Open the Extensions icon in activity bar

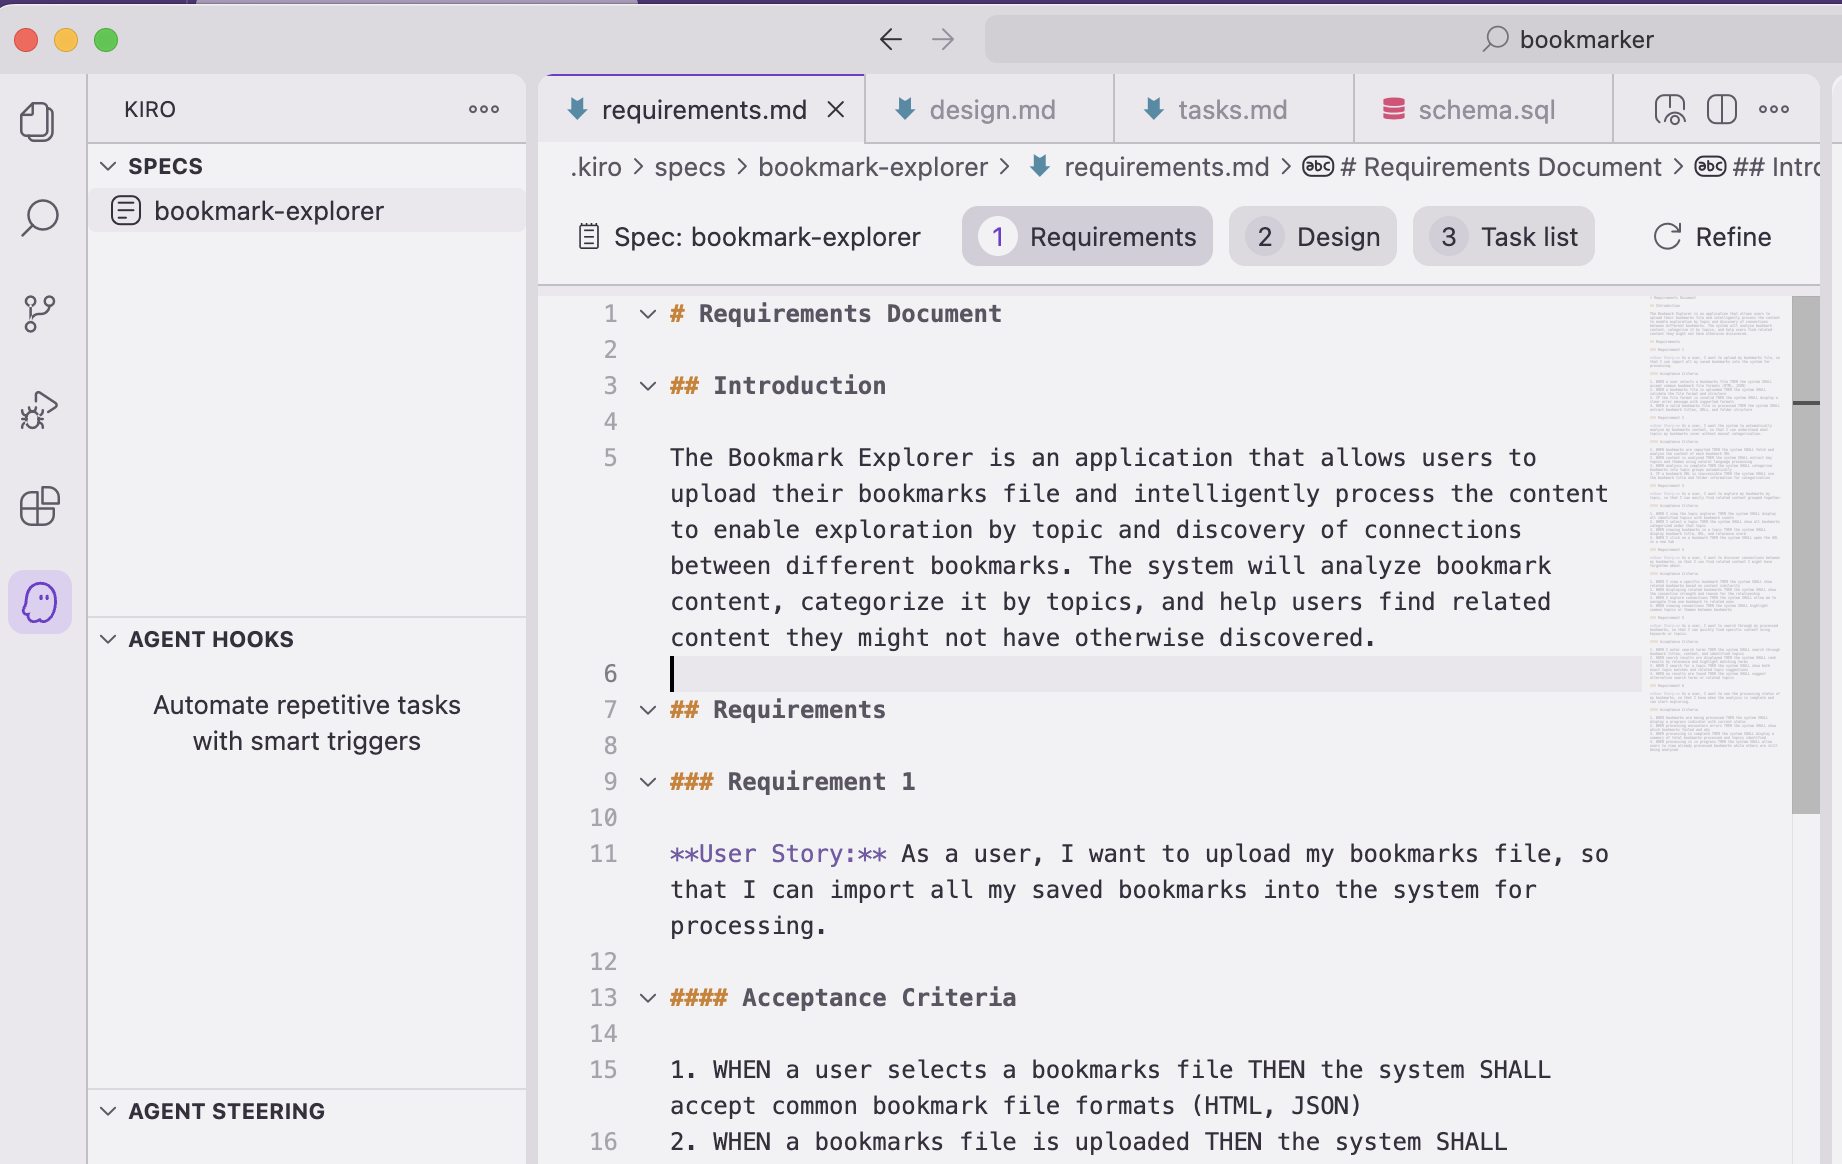39,506
